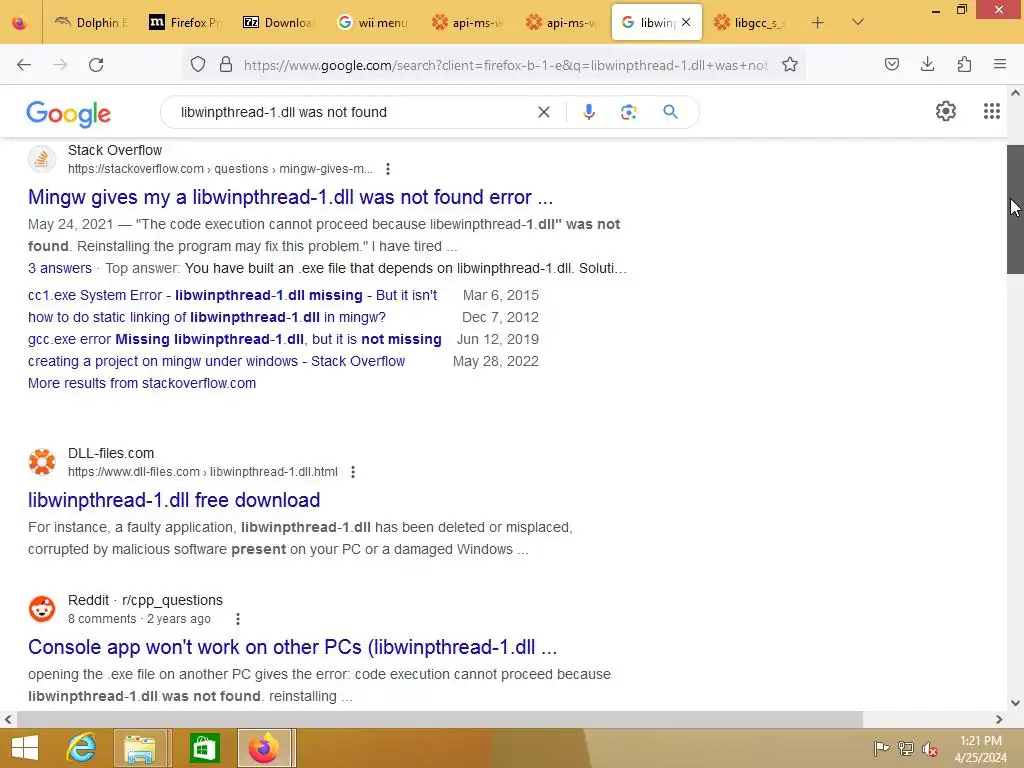Viewport: 1024px width, 768px height.
Task: Click the horizontal scrollbar left arrow
Action: click(x=8, y=720)
